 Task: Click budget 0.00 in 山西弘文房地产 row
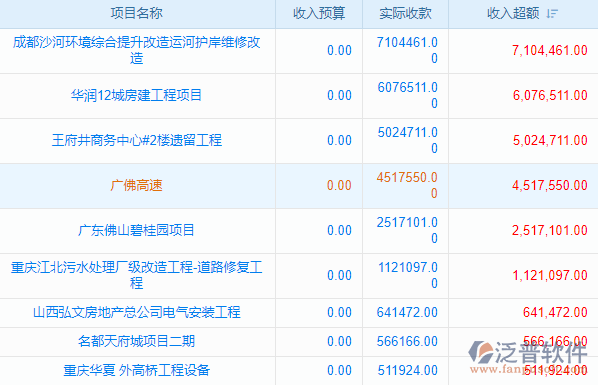339,312
